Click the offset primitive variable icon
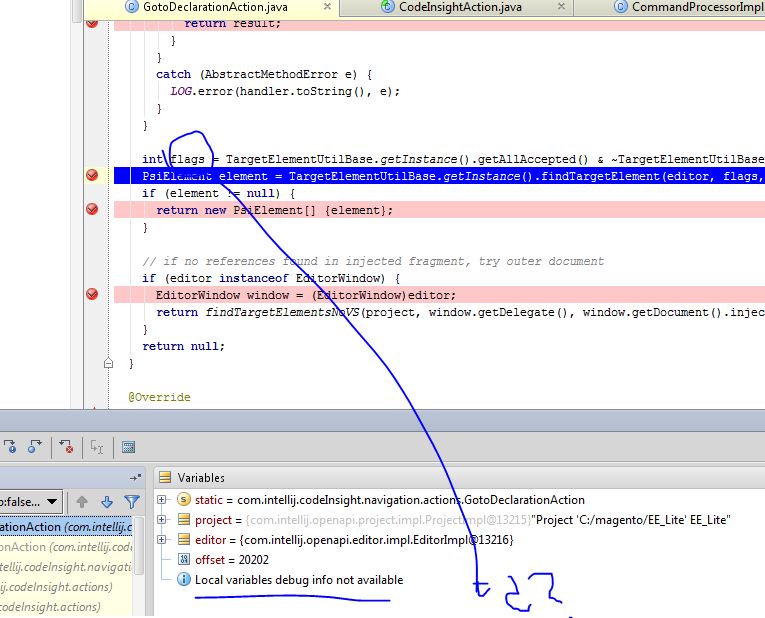Image resolution: width=765 pixels, height=618 pixels. click(183, 559)
